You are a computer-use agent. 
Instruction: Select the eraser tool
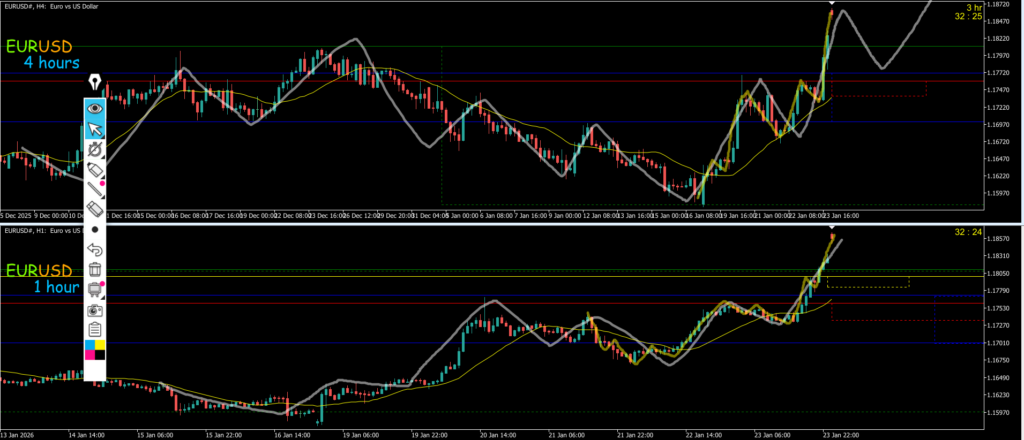(95, 208)
